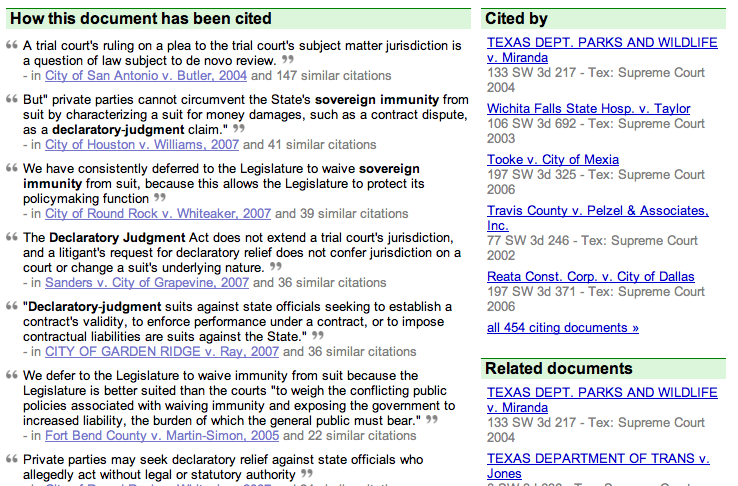Click the quote beginning 'But" private parties cannot circumvent'
738x486 pixels.
click(246, 115)
